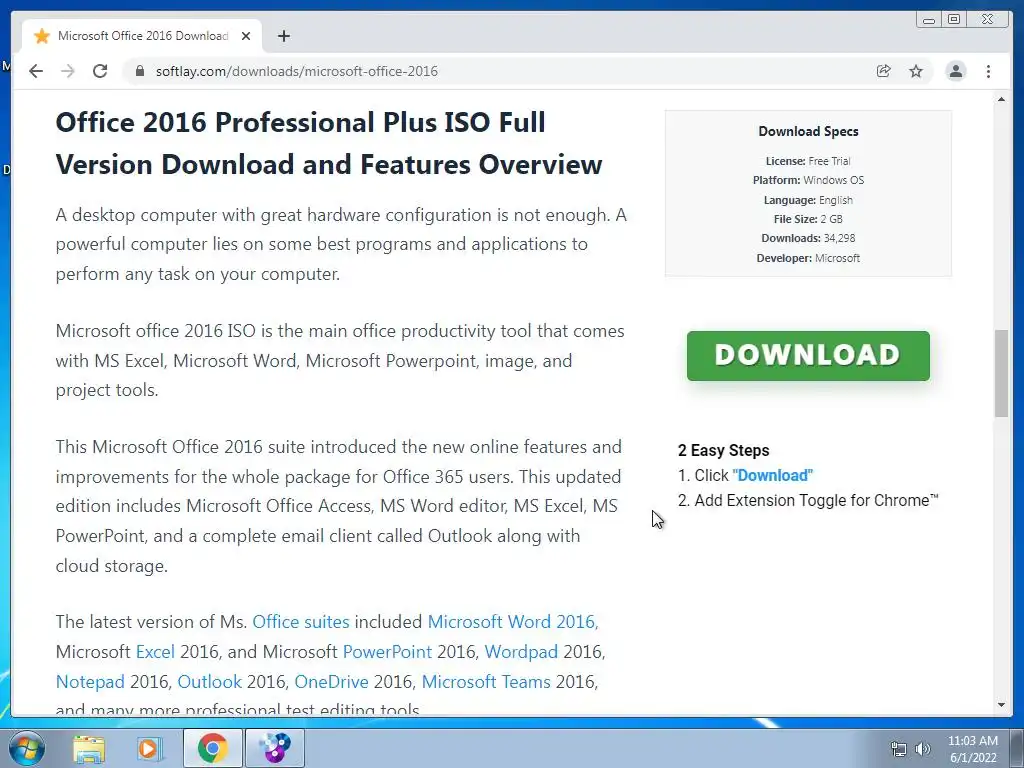
Task: Click the green DOWNLOAD button
Action: click(x=808, y=356)
